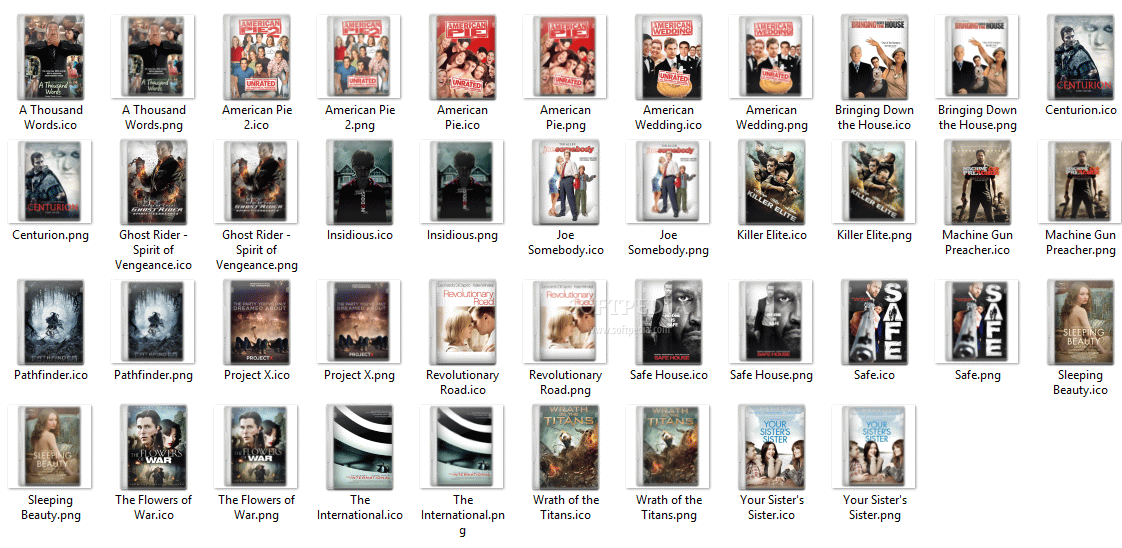Choose the Centurion.png thumbnail

[49, 182]
